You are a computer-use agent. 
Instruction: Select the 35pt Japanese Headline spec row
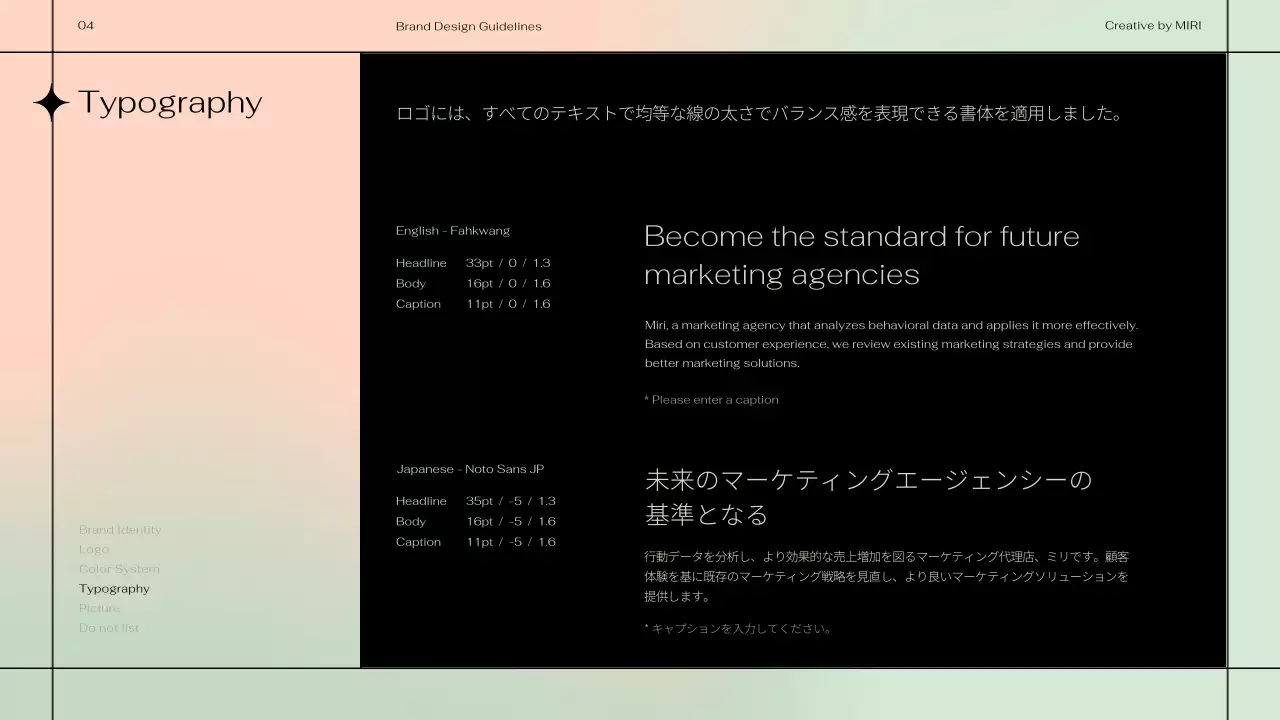[x=475, y=501]
